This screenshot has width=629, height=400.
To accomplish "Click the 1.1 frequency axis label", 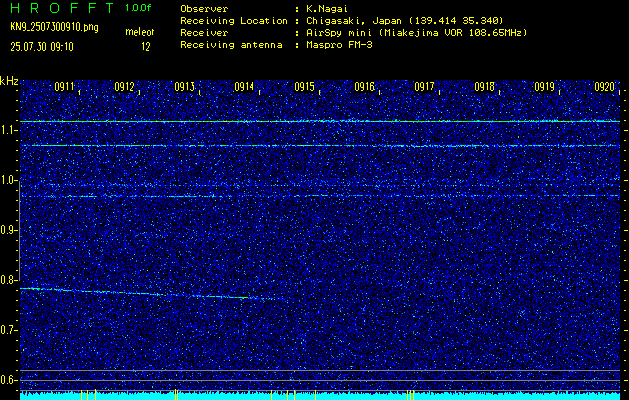I will [x=8, y=130].
